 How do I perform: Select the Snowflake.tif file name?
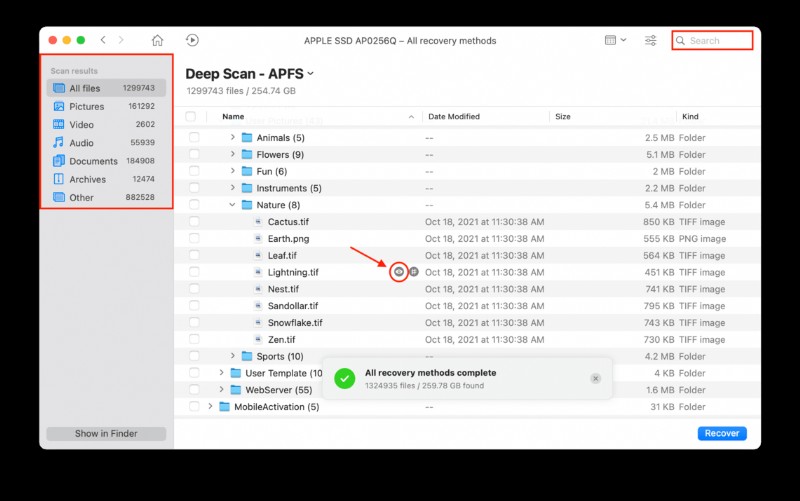(x=295, y=322)
